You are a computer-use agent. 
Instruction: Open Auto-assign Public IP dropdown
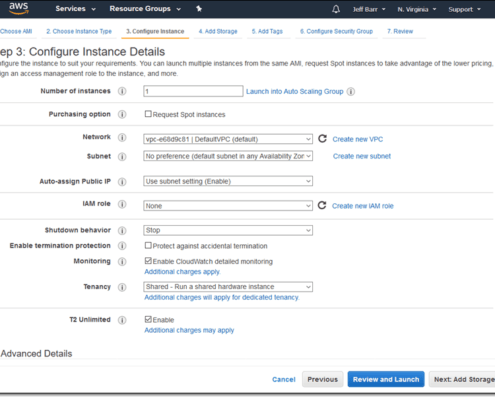[228, 181]
